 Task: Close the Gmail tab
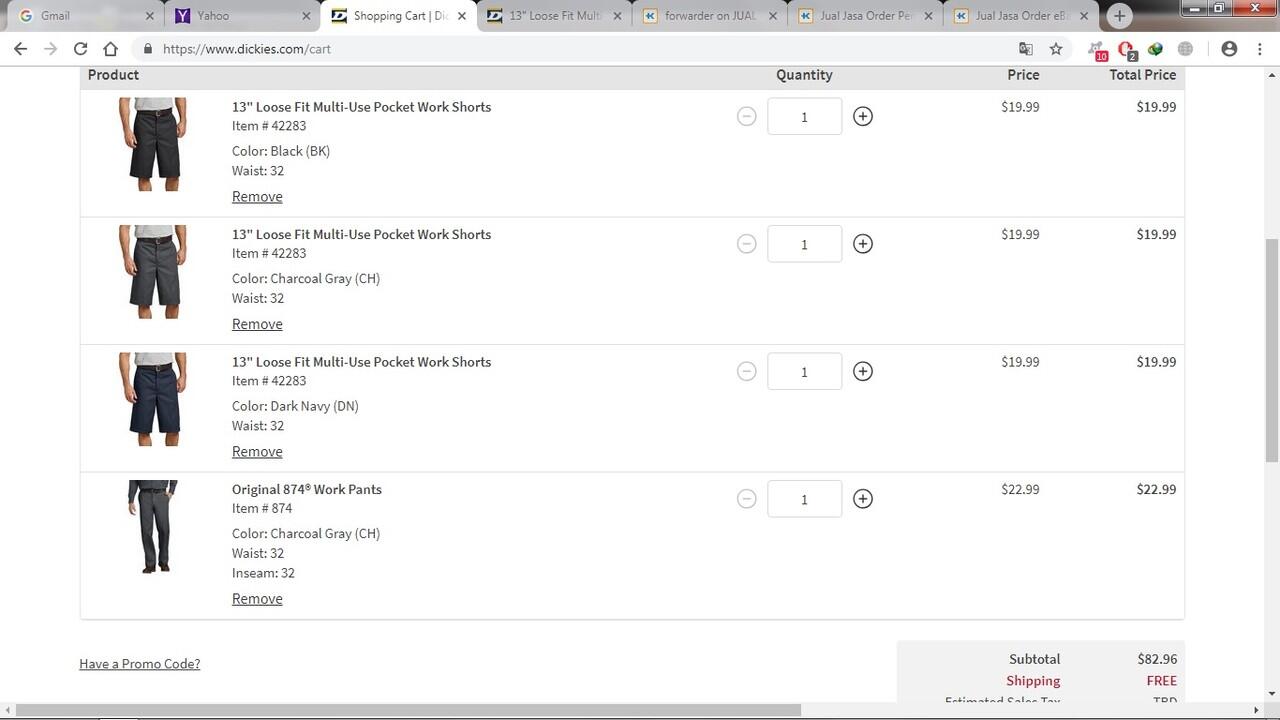(150, 16)
